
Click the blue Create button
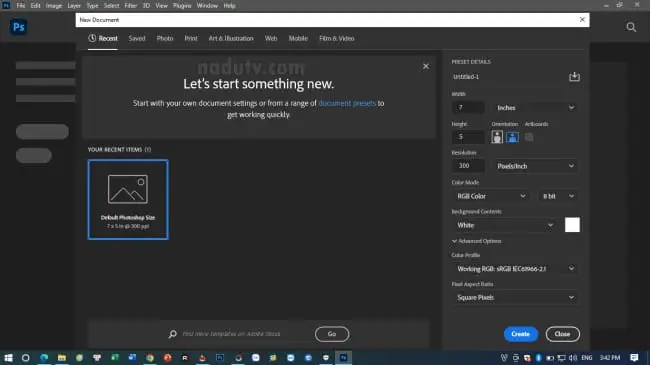point(521,334)
